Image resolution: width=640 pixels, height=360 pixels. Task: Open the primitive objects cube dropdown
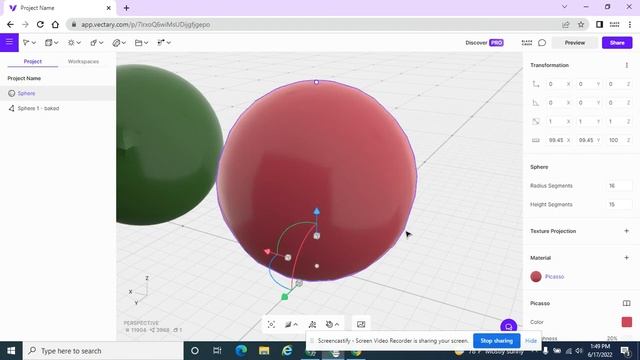point(51,42)
